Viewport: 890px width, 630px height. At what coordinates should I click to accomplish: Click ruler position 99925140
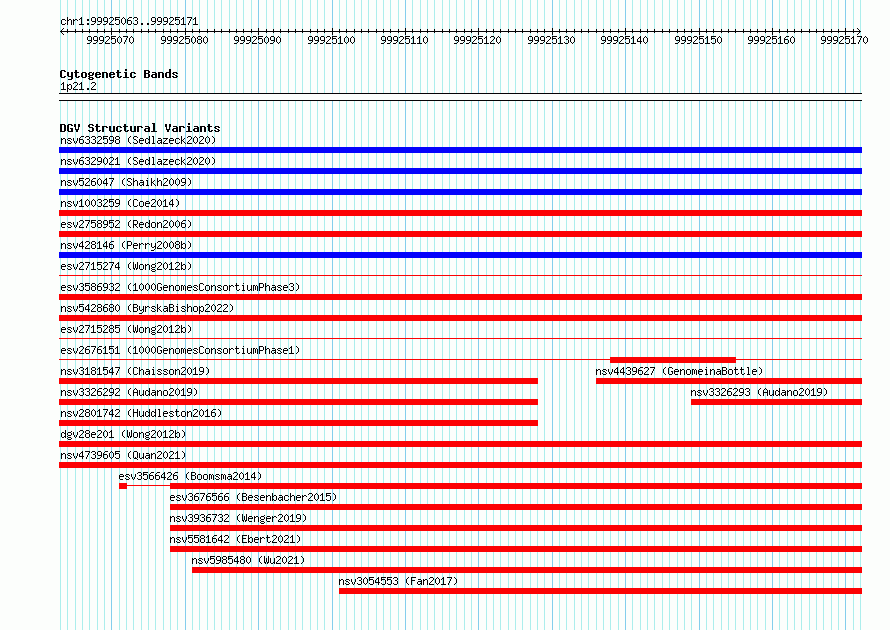(x=625, y=40)
